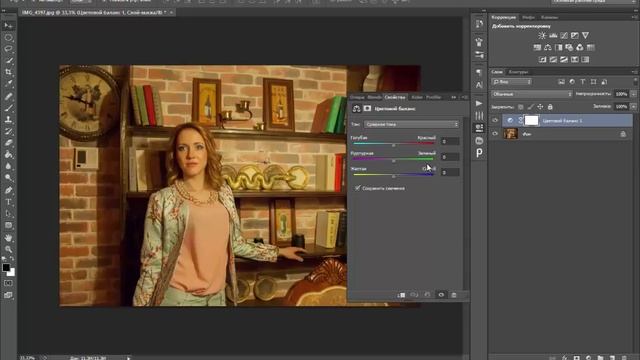Toggle lock image pixels
640x360 pixels.
tap(530, 107)
